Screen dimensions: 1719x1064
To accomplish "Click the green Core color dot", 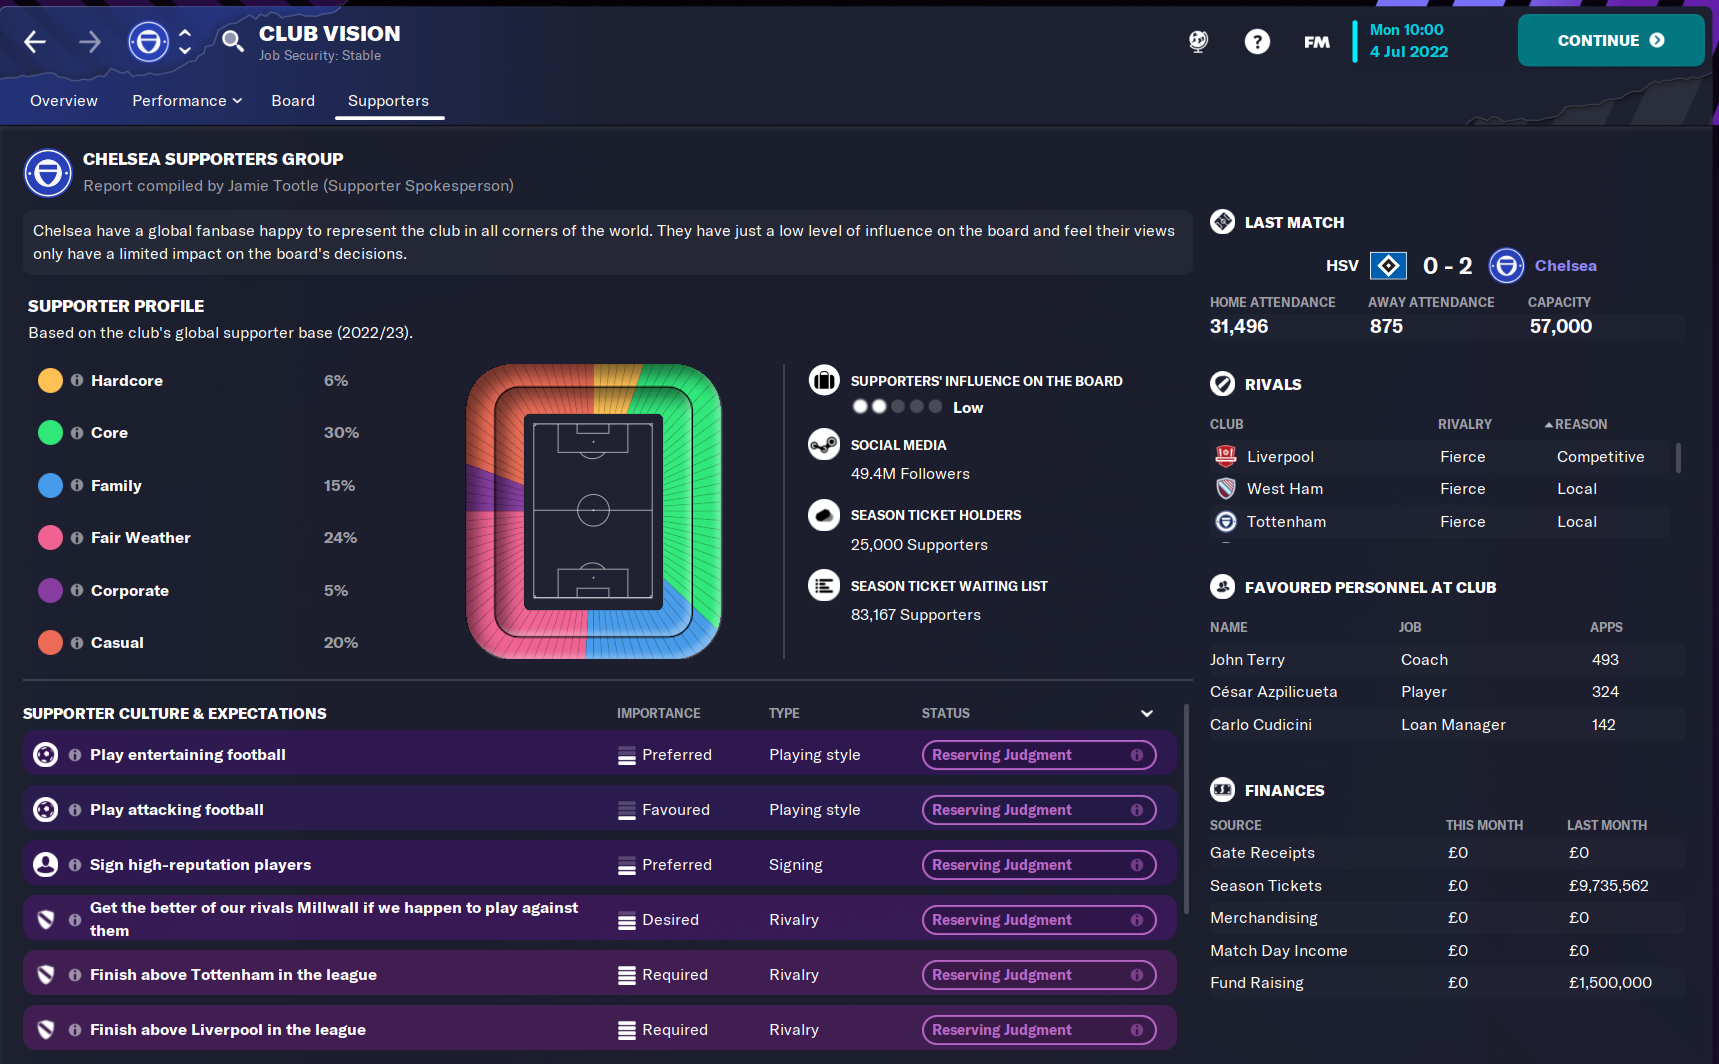I will [50, 433].
